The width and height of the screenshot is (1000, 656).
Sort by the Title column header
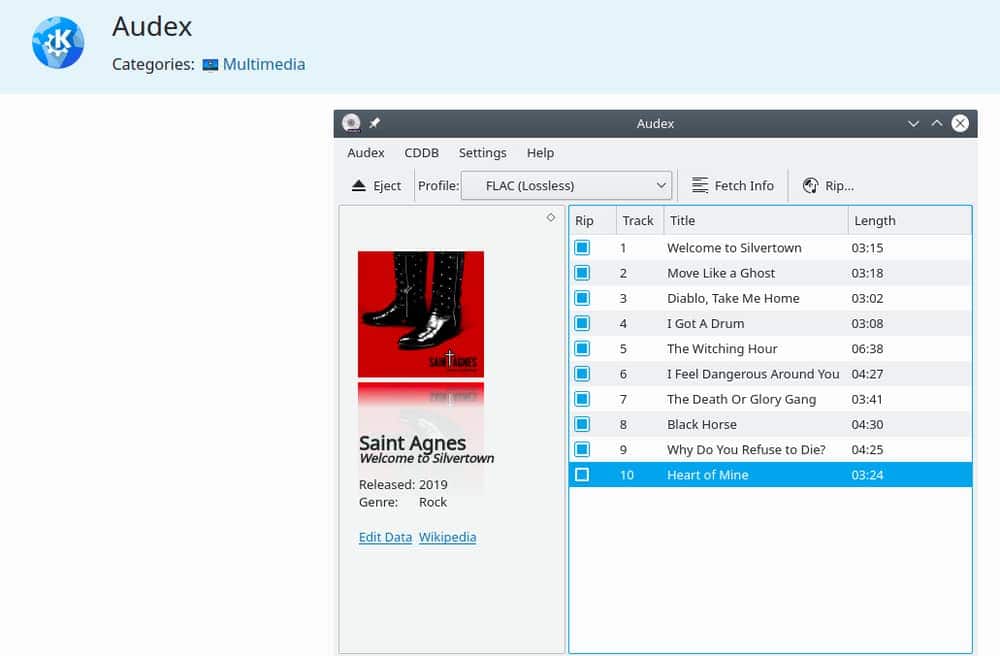click(x=756, y=221)
